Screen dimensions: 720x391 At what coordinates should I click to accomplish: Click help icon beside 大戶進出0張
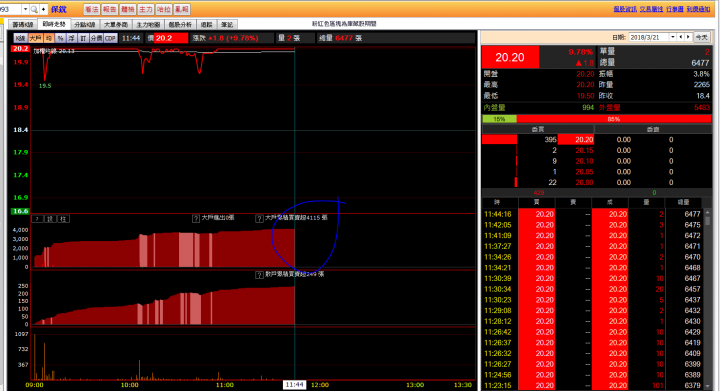(x=196, y=218)
